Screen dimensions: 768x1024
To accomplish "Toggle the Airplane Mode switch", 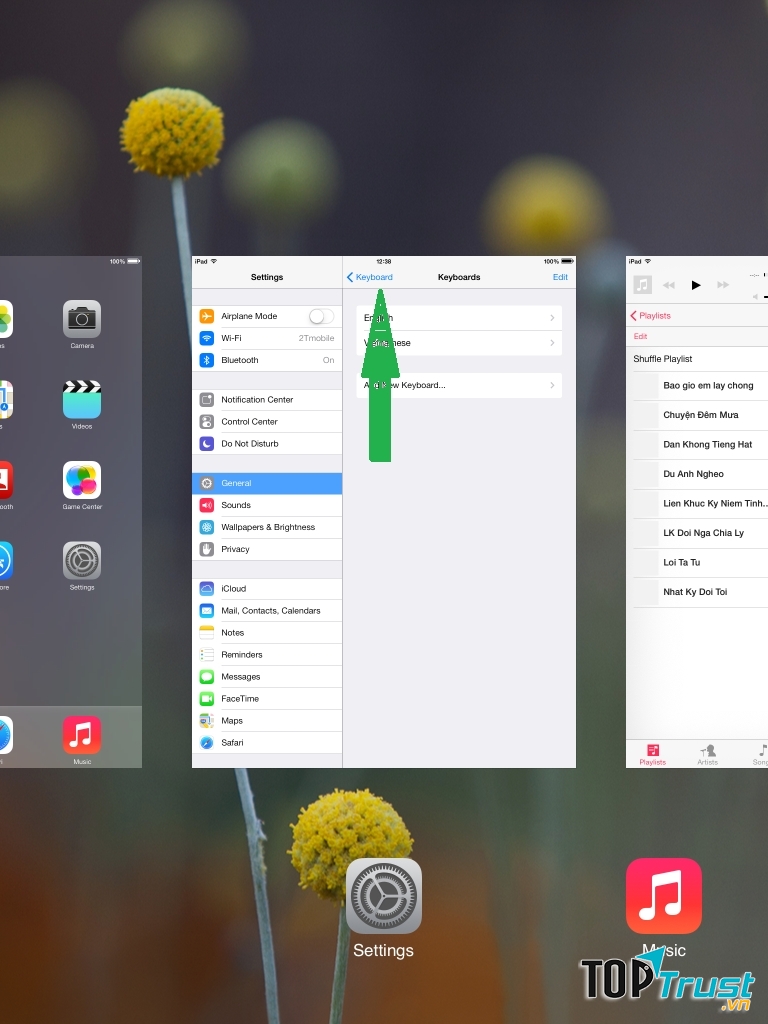I will [320, 316].
